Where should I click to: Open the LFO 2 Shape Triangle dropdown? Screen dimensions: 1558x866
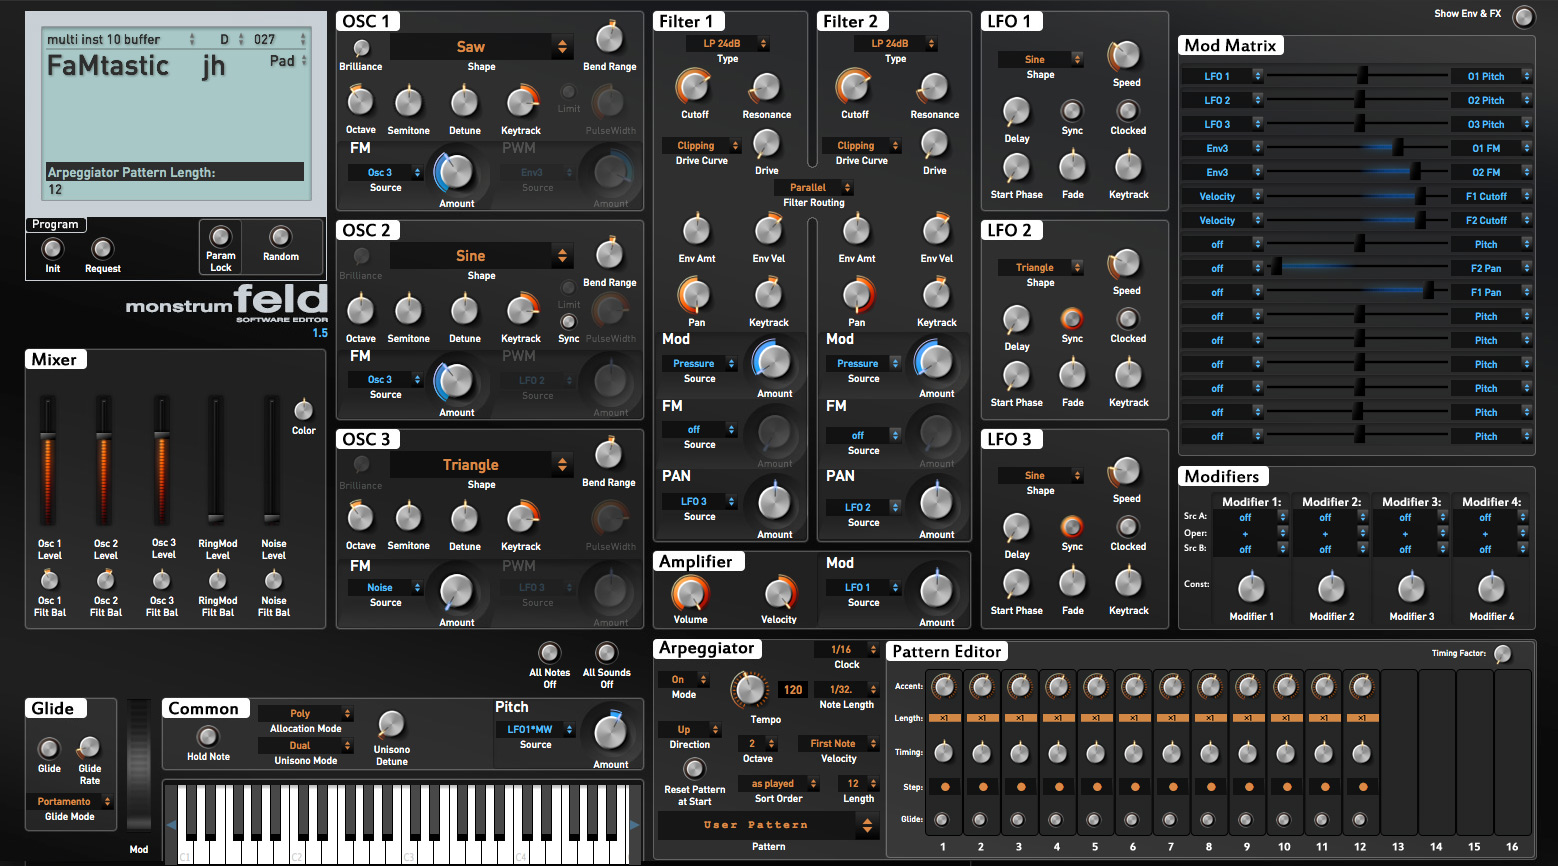pos(1040,268)
